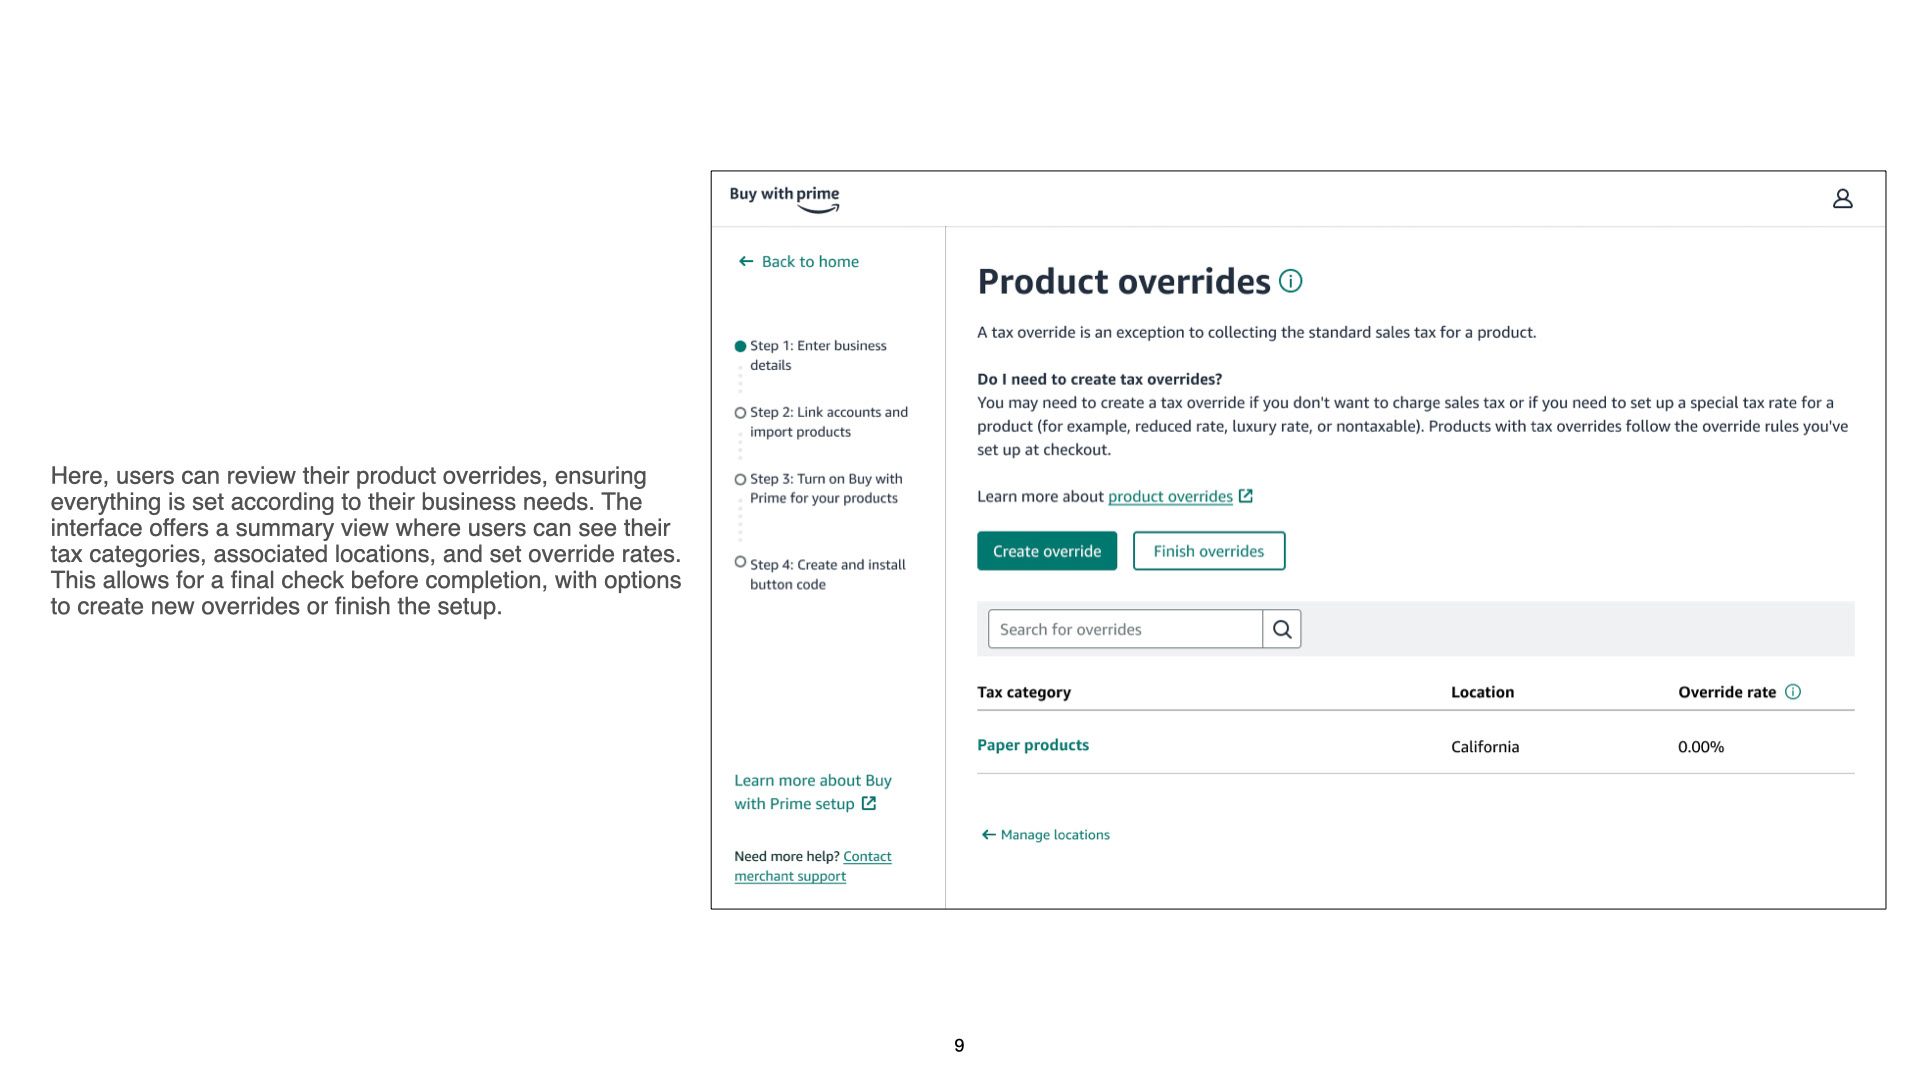Click info icon next to Override rate

point(1793,692)
